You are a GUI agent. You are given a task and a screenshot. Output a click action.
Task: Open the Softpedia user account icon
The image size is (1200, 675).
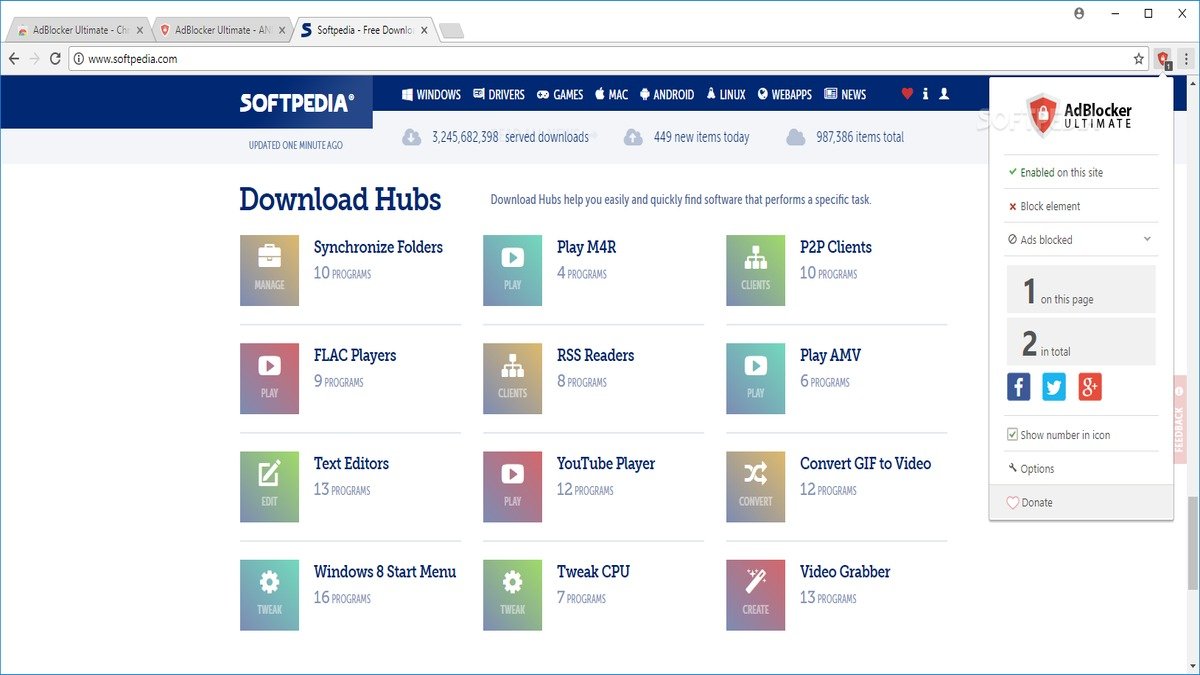(x=944, y=94)
